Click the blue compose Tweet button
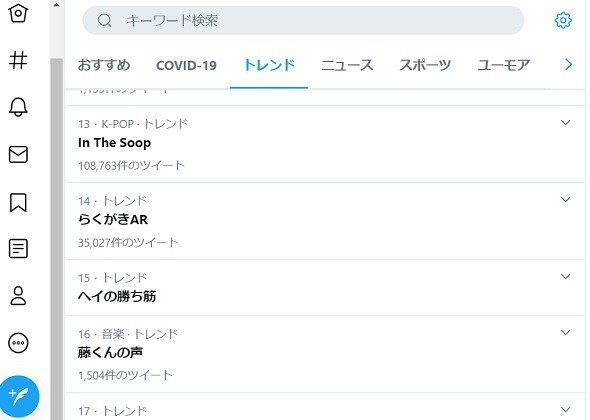 (19, 397)
